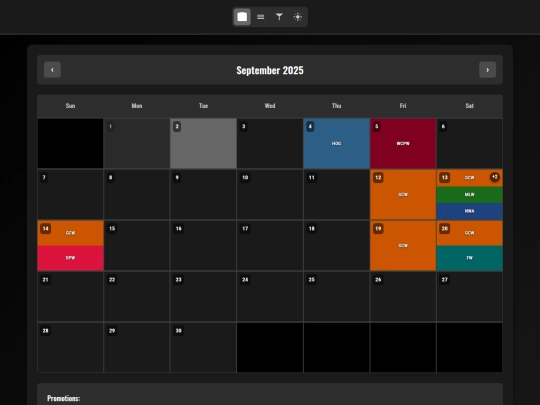Viewport: 540px width, 405px height.
Task: Open the MLW event on September 13
Action: (469, 195)
